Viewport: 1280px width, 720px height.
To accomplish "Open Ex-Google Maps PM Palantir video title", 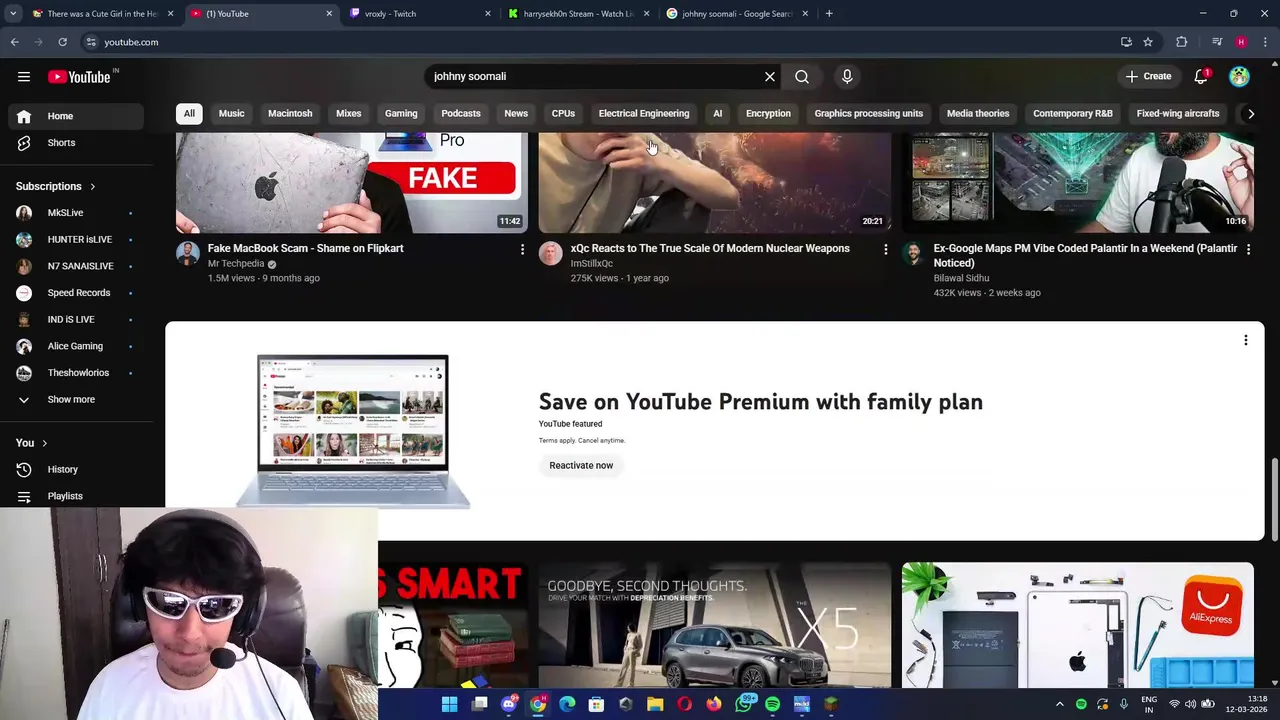I will pos(1085,255).
